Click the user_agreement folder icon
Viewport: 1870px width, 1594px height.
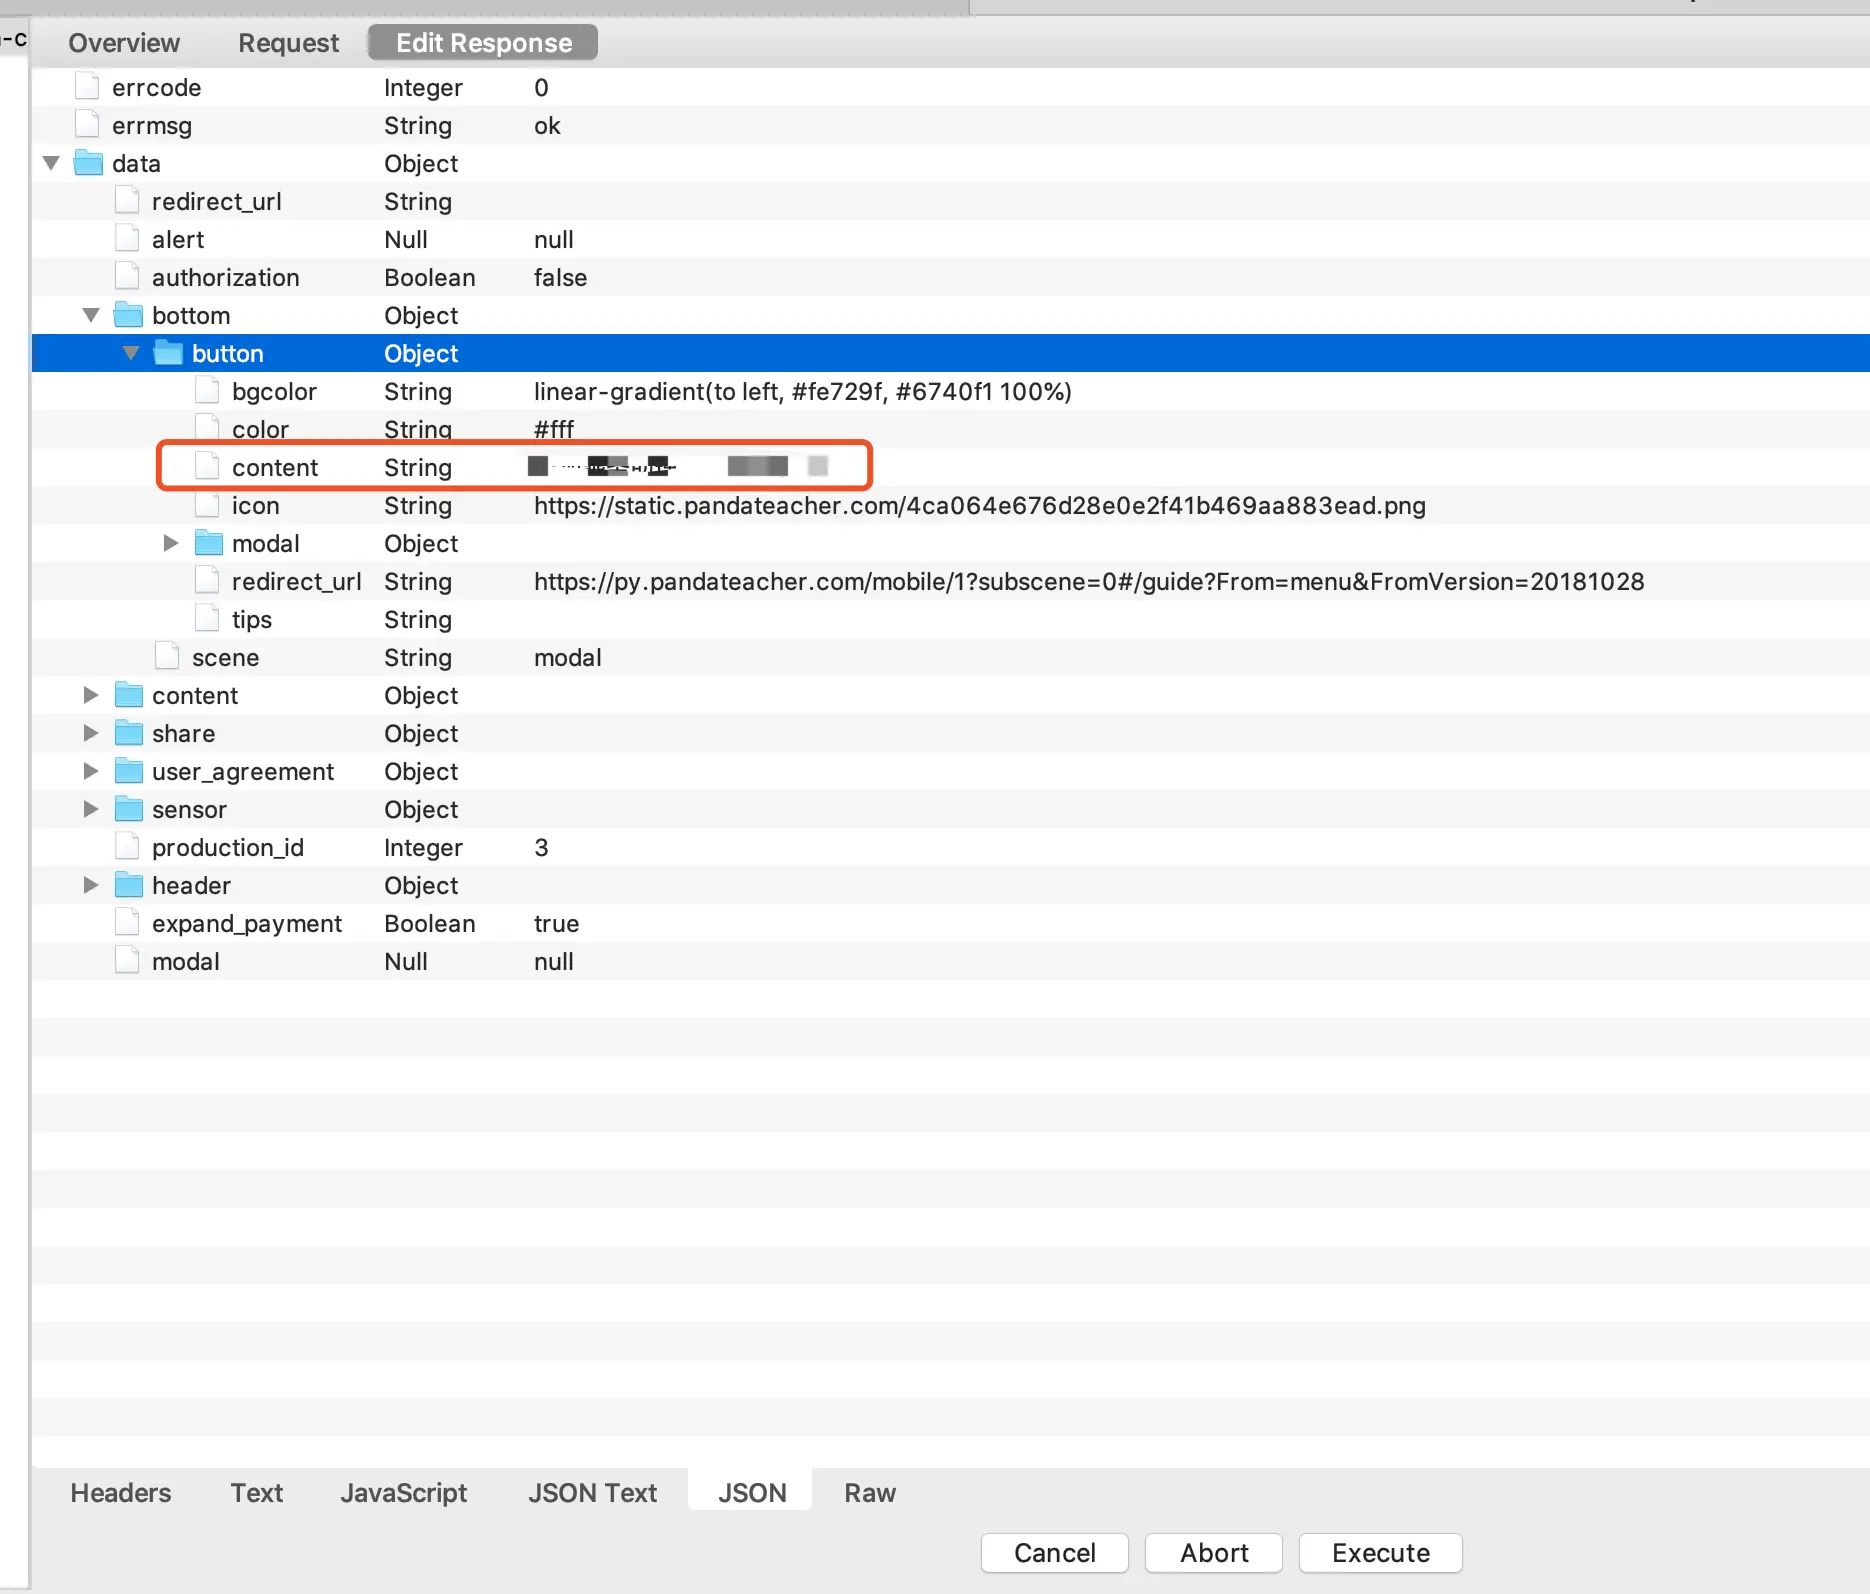tap(129, 771)
